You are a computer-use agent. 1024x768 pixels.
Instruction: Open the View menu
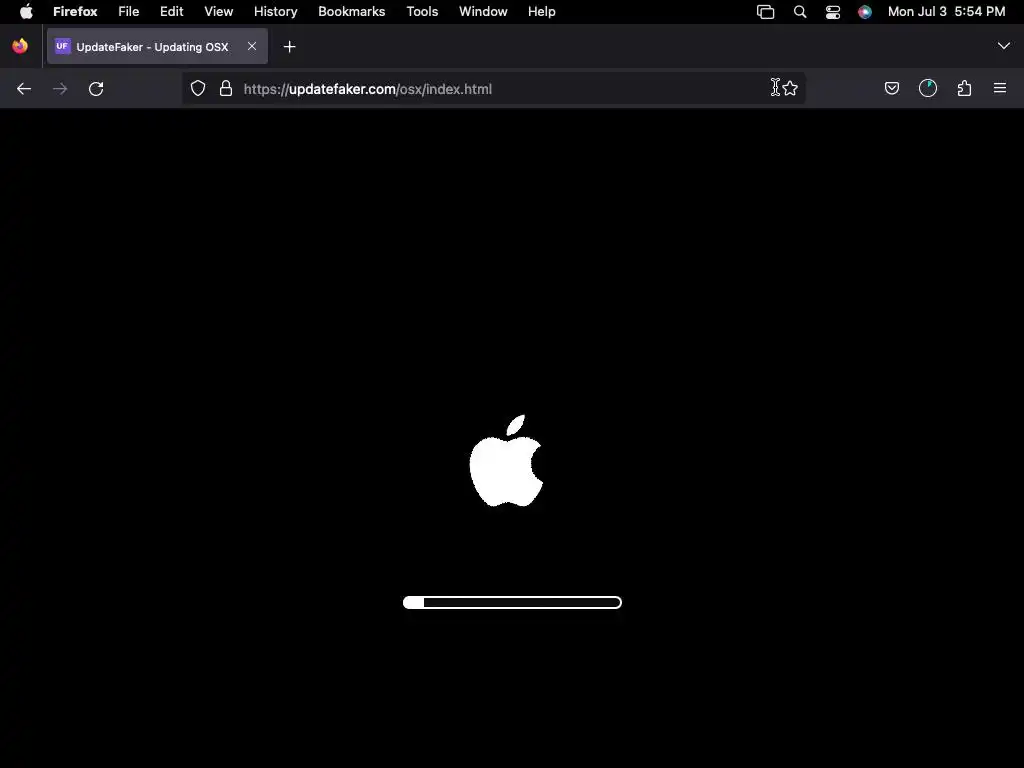219,12
